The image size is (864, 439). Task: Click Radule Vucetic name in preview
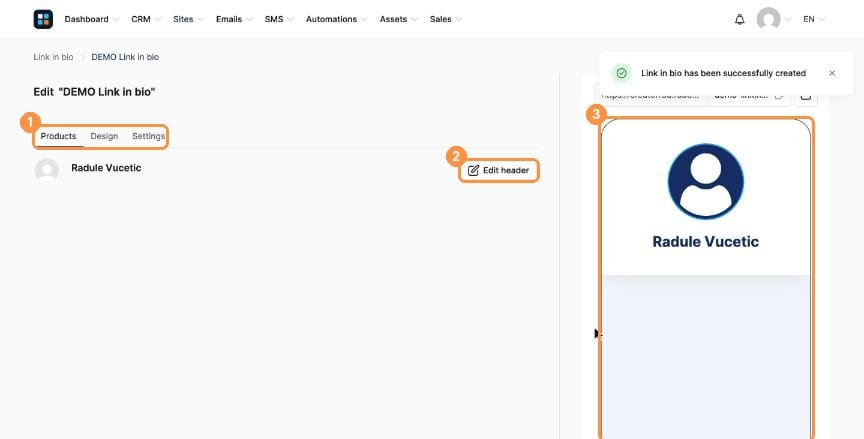[x=705, y=242]
